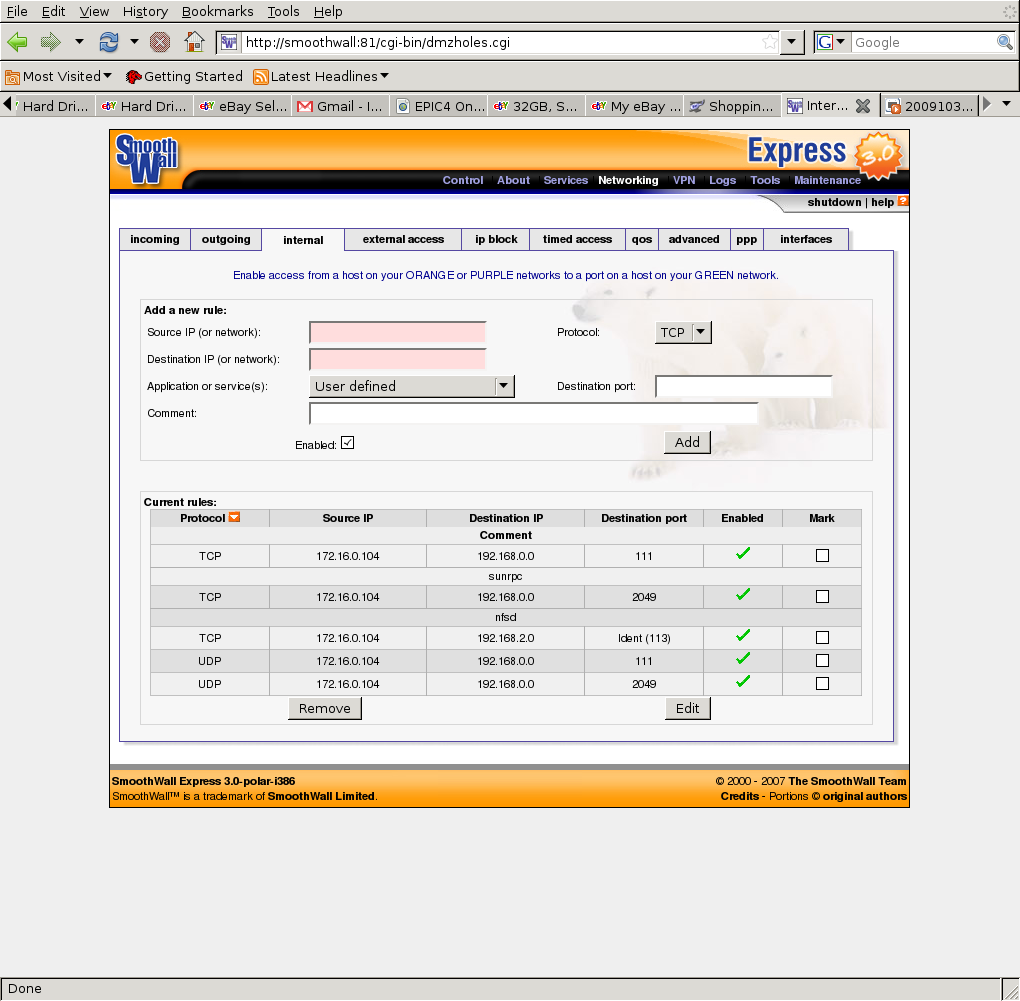The height and width of the screenshot is (1001, 1020).
Task: Click the Source IP input field
Action: click(397, 332)
